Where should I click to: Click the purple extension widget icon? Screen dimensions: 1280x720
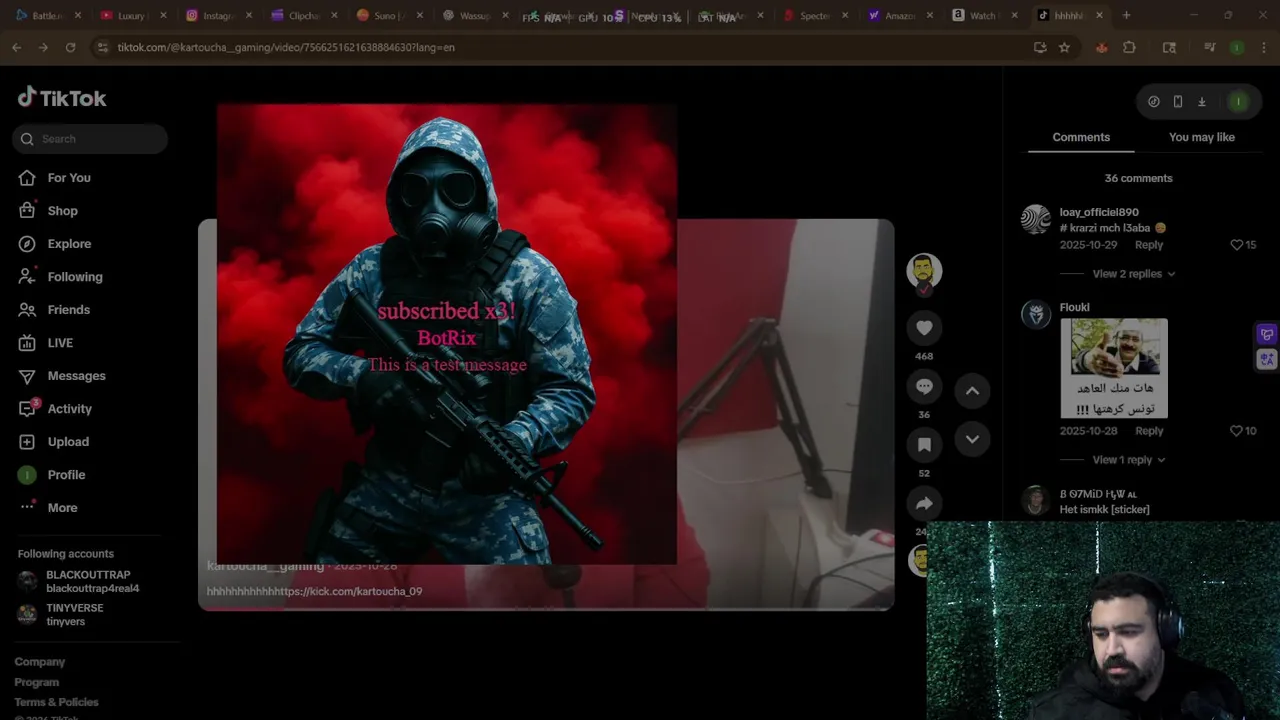pos(1267,335)
